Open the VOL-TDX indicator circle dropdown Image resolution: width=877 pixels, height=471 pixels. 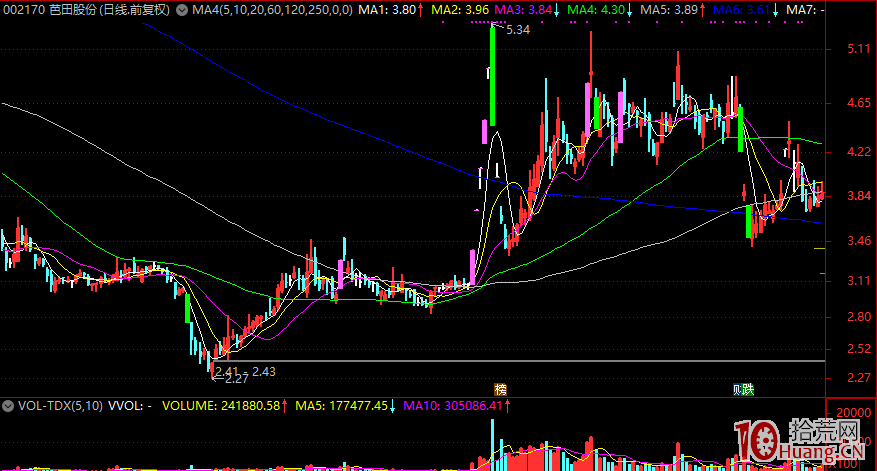[8, 406]
